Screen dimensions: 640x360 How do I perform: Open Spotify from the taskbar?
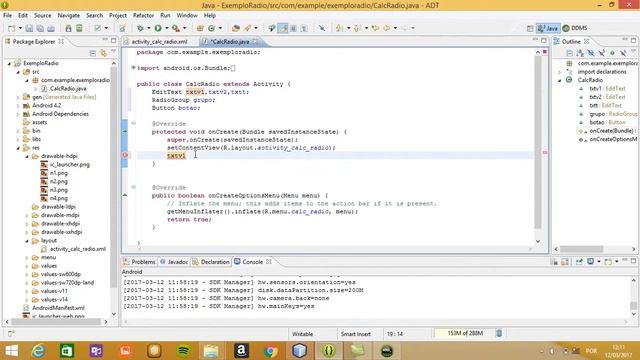pyautogui.click(x=184, y=351)
